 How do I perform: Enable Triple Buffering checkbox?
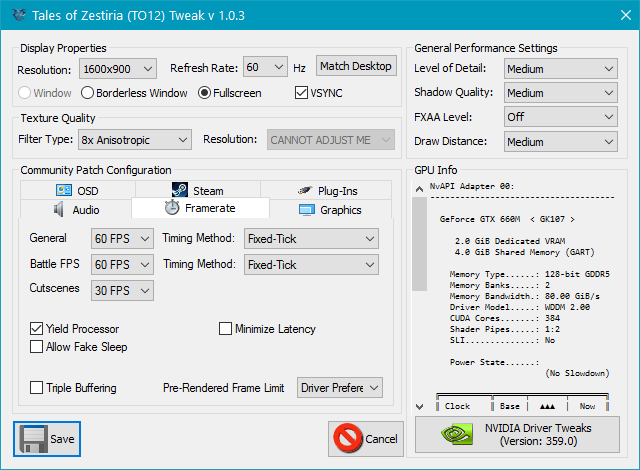tap(36, 387)
